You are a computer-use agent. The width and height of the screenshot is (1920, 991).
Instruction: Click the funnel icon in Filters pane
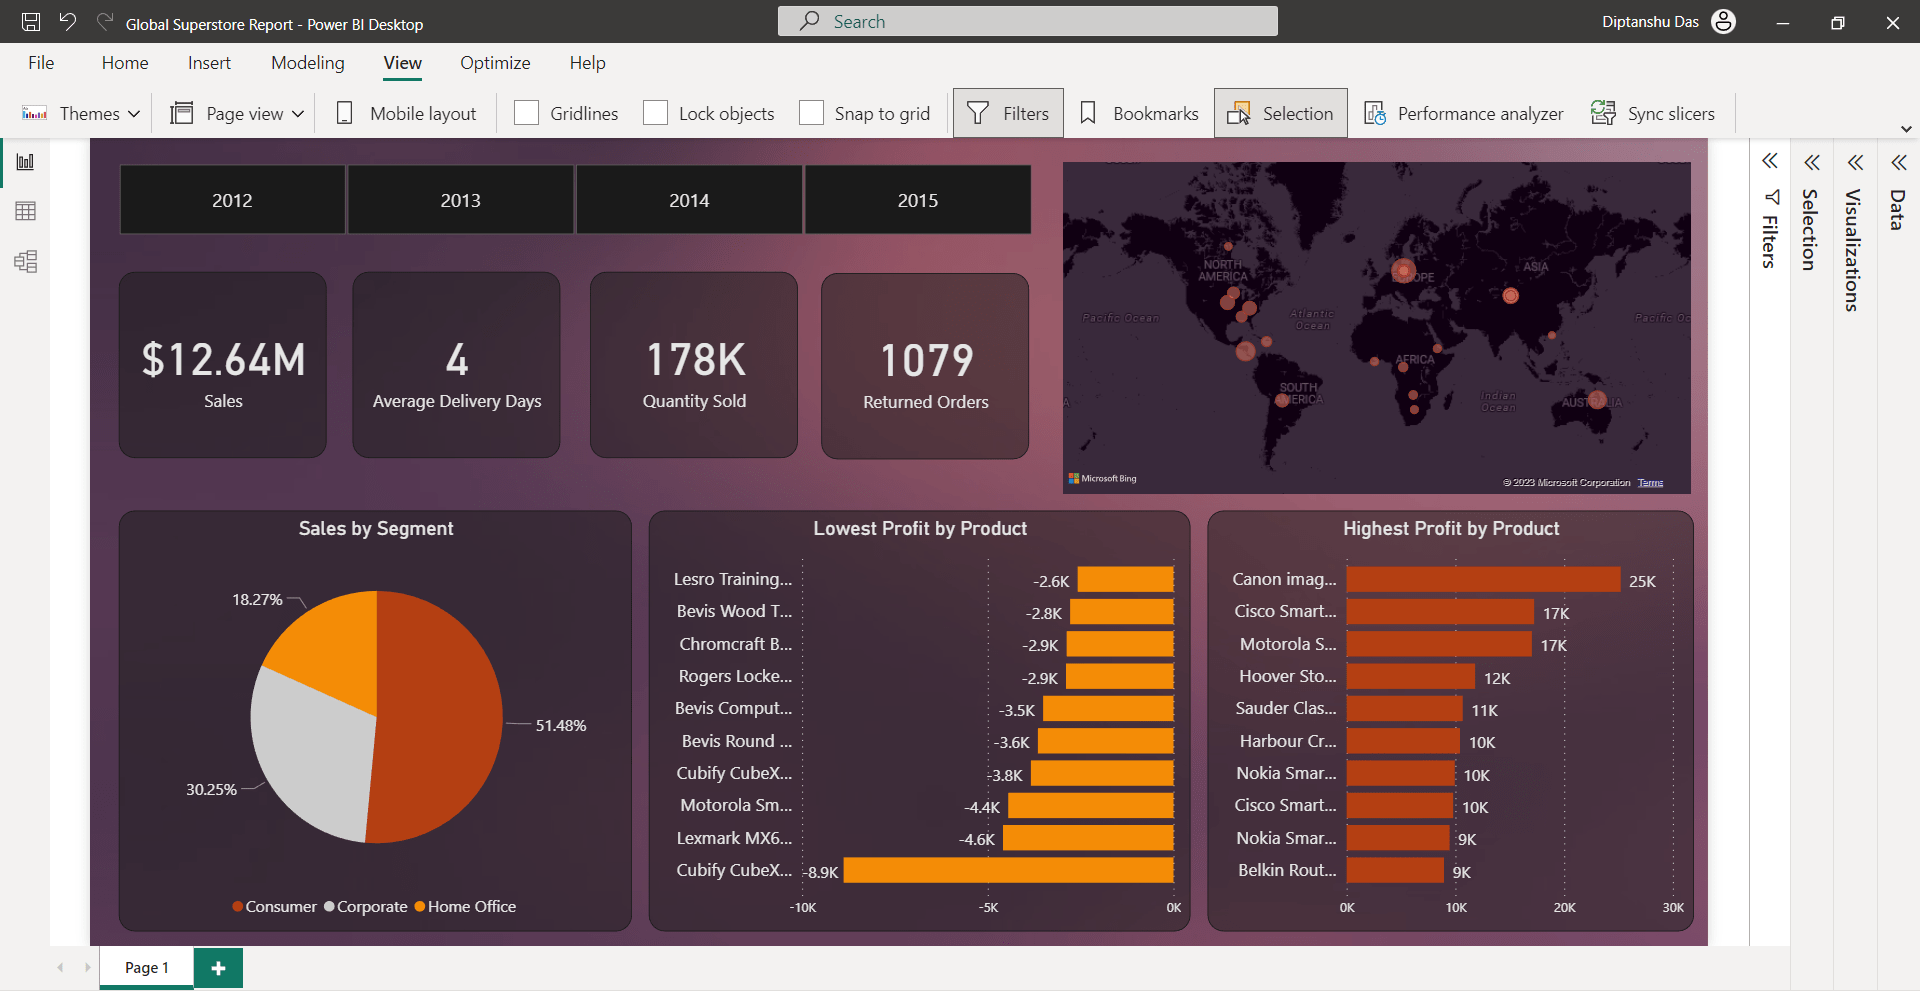[1772, 197]
